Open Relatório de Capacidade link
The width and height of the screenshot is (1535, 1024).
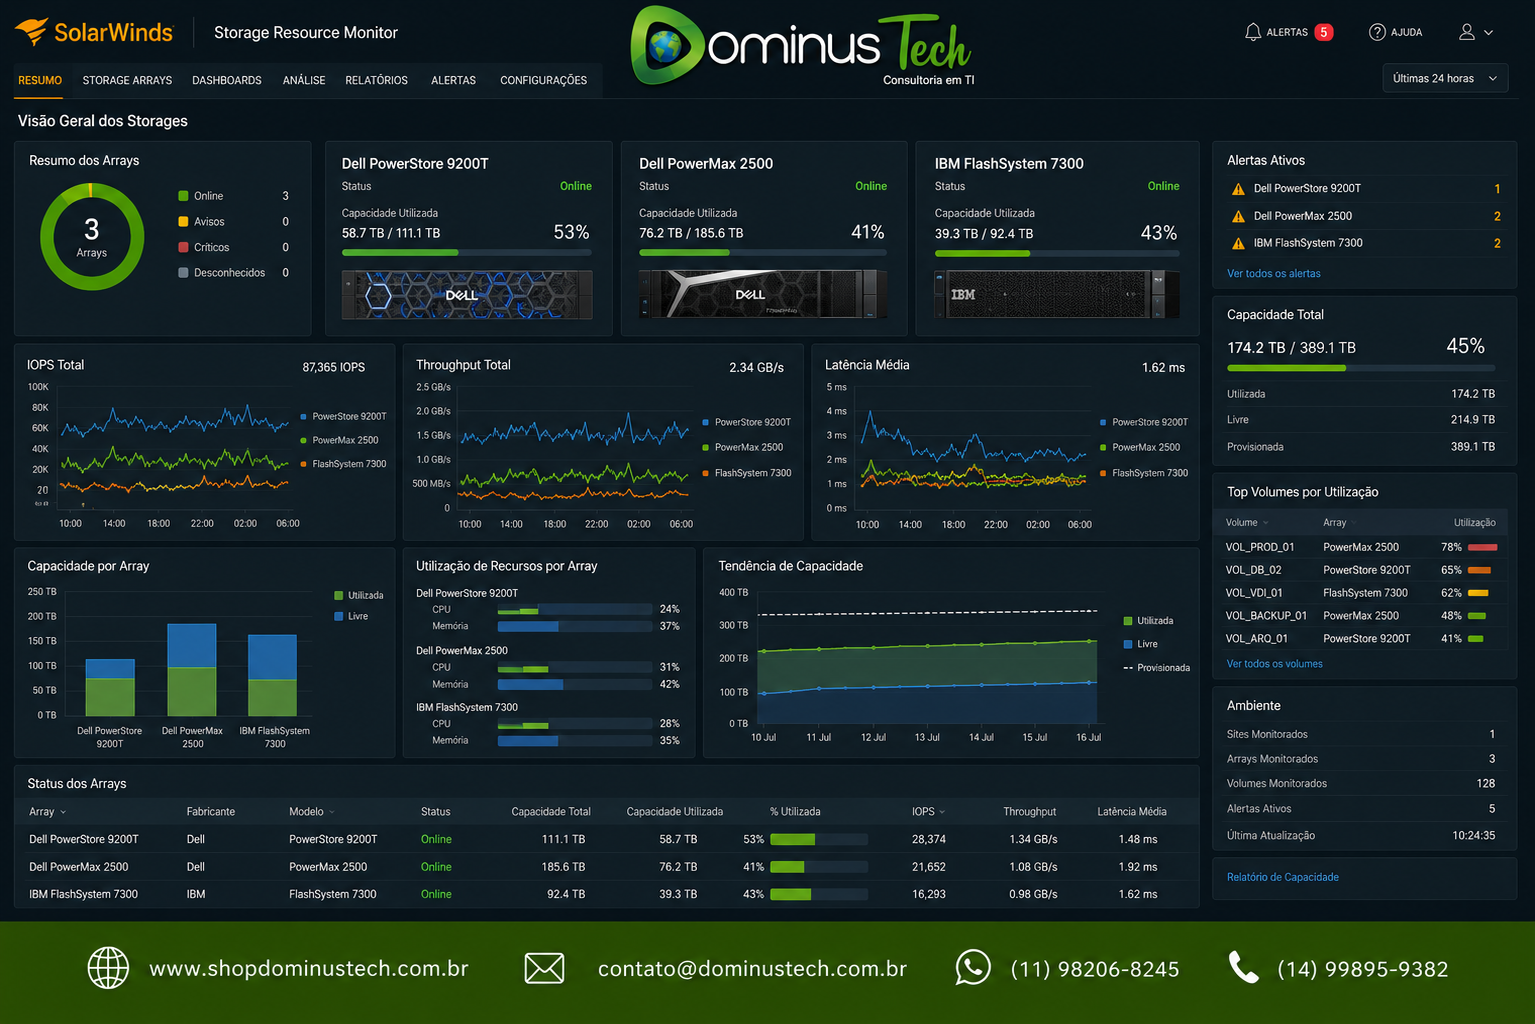pyautogui.click(x=1282, y=877)
